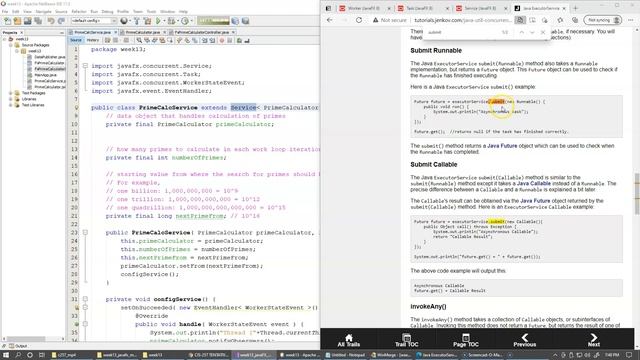The width and height of the screenshot is (640, 360).
Task: Expand the Test Libraries node
Action: pyautogui.click(x=11, y=105)
